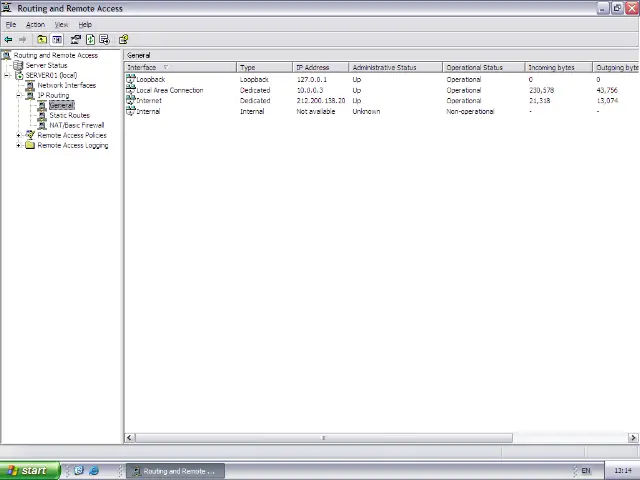Click the Refresh toolbar icon
Image resolution: width=640 pixels, height=480 pixels.
tap(90, 40)
